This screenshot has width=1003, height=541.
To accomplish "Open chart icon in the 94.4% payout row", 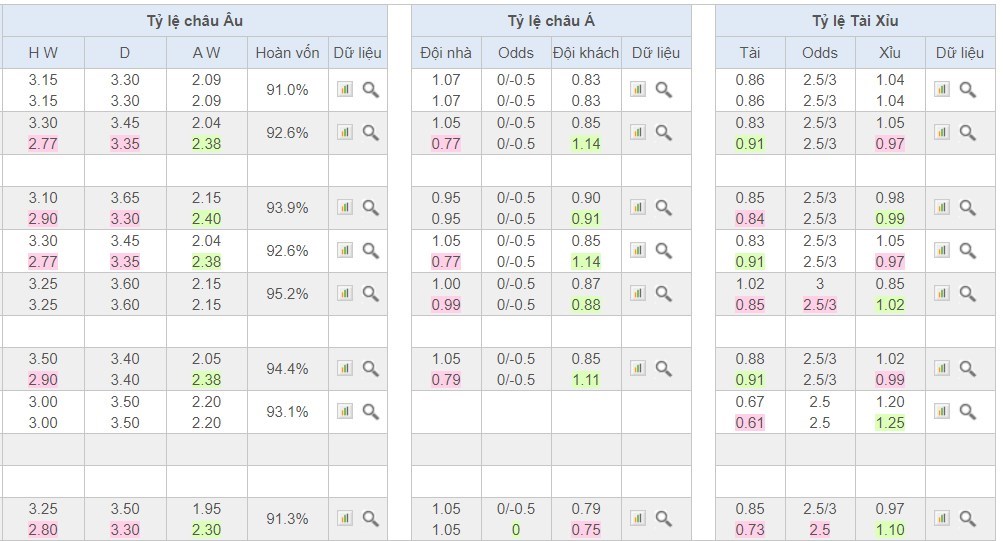I will point(345,368).
